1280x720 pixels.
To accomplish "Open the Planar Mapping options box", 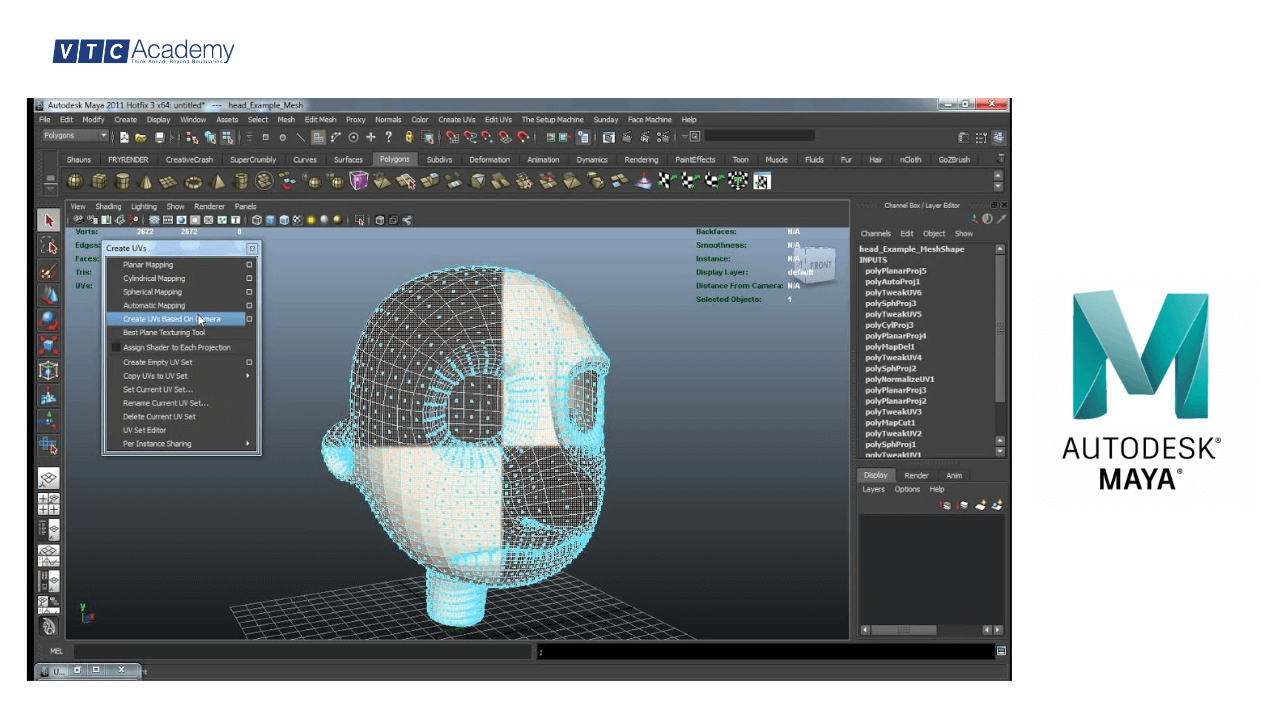I will (x=249, y=265).
